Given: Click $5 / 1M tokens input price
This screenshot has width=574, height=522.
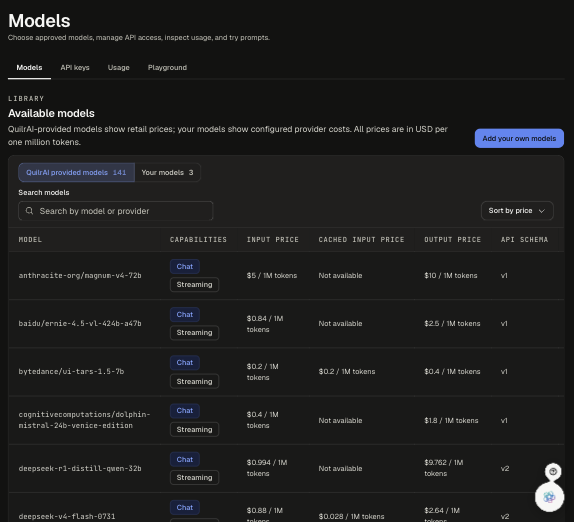Looking at the screenshot, I should tap(272, 275).
